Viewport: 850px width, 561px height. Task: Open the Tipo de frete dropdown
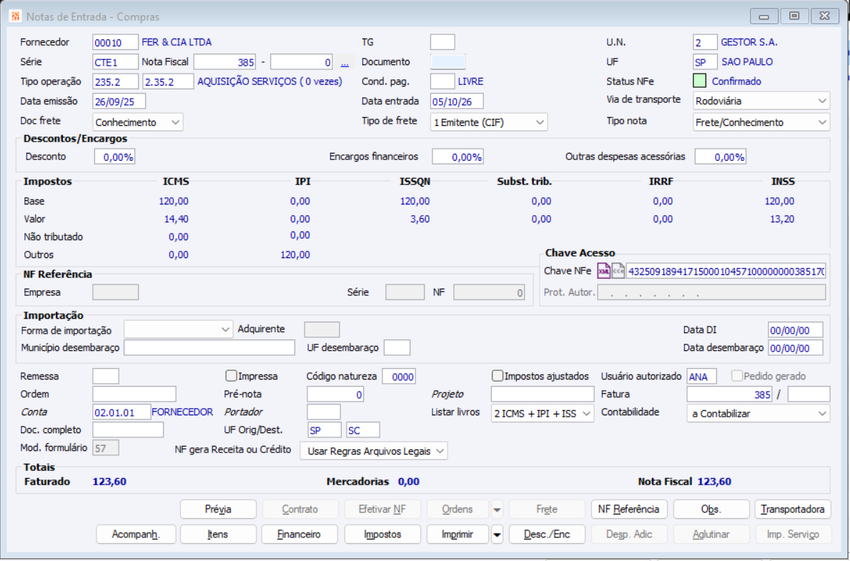pyautogui.click(x=488, y=122)
